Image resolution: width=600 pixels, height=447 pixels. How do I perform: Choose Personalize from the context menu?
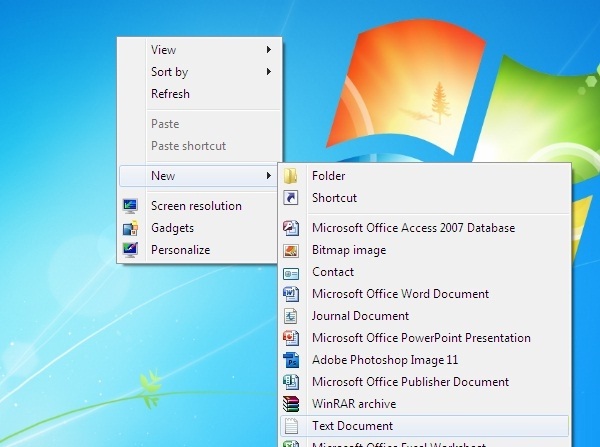pos(180,250)
